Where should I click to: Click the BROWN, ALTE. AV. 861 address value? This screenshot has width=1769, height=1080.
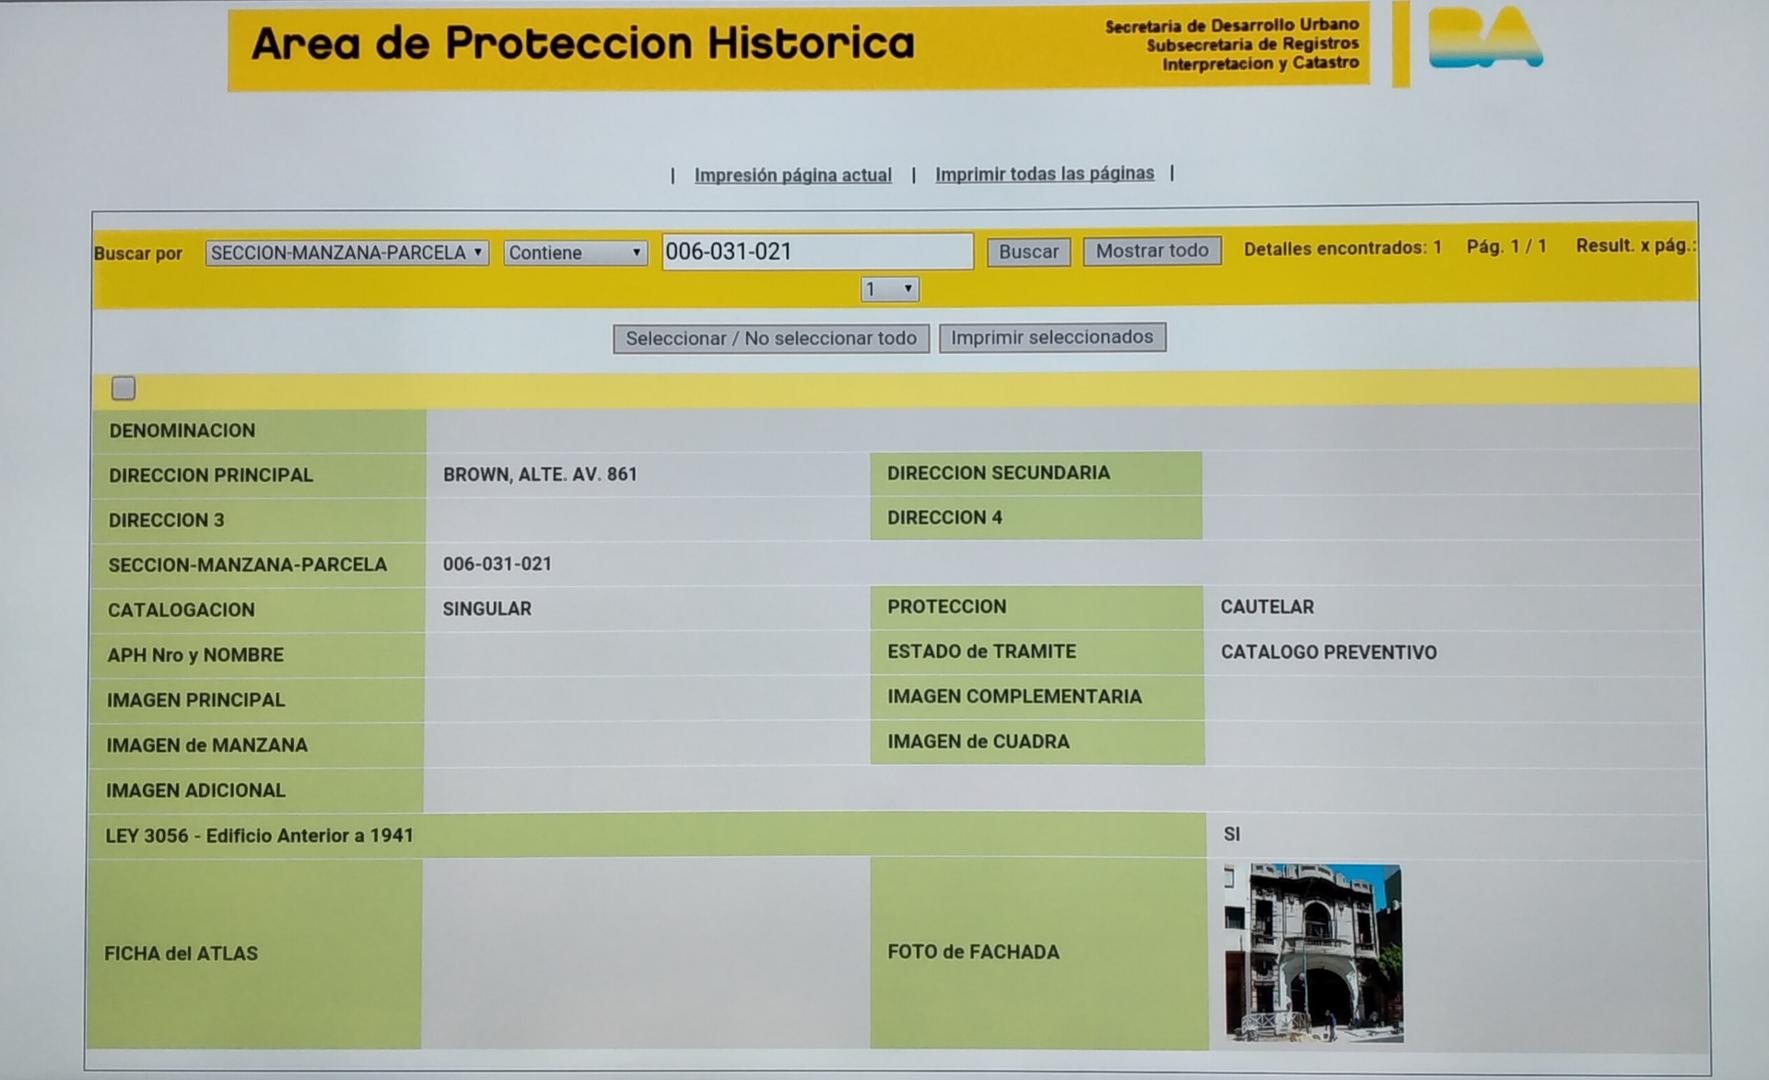540,474
